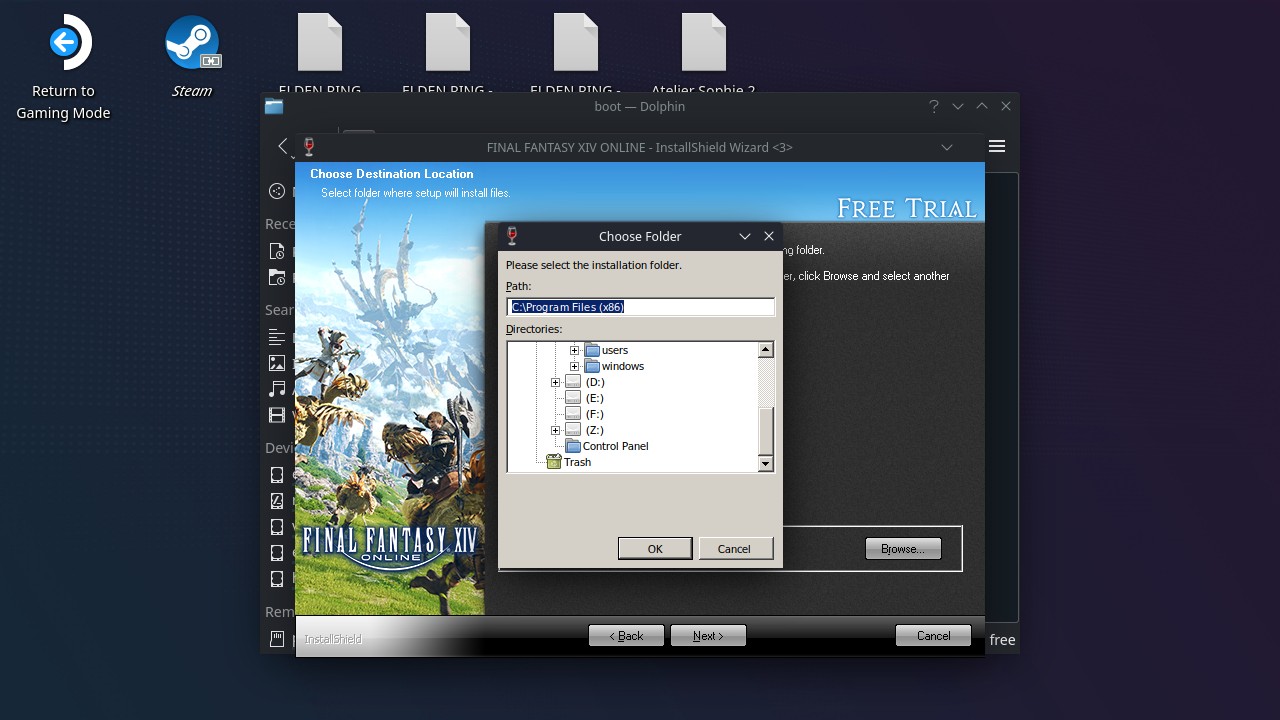Viewport: 1280px width, 720px height.
Task: Expand the users folder in directory tree
Action: (575, 350)
